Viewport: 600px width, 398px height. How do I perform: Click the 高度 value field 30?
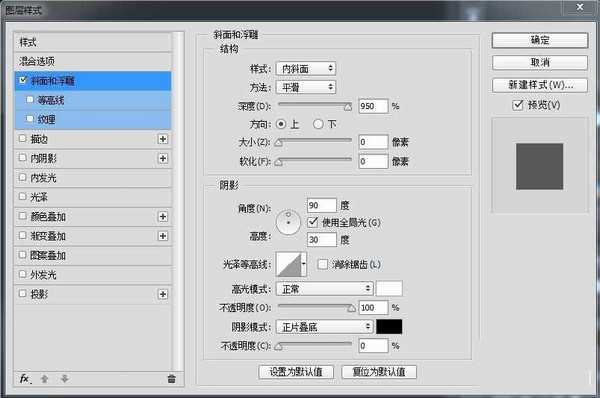[x=322, y=240]
